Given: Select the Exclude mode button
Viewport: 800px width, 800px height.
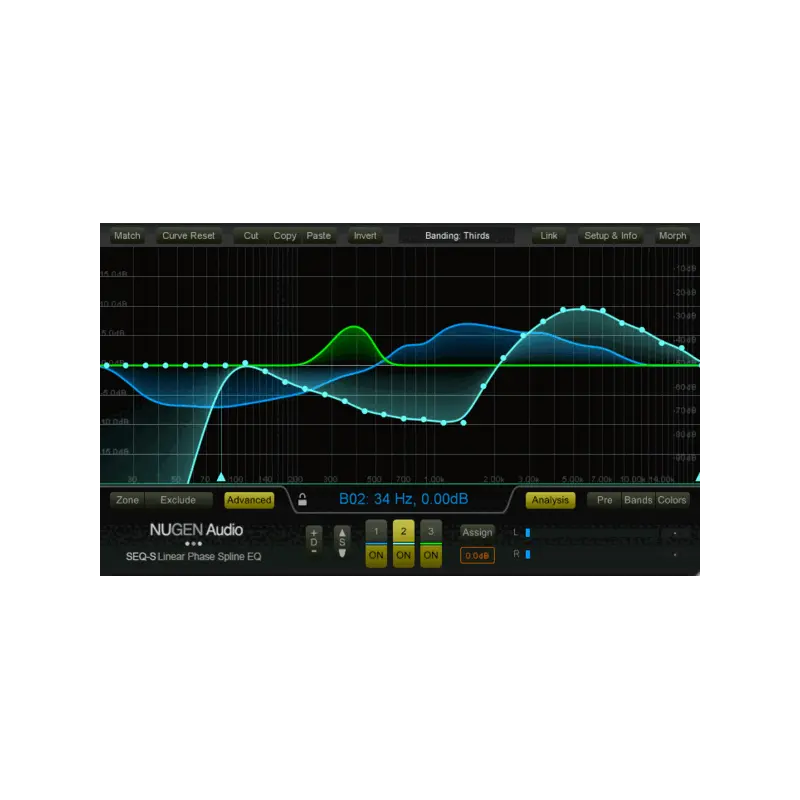Looking at the screenshot, I should pyautogui.click(x=178, y=500).
